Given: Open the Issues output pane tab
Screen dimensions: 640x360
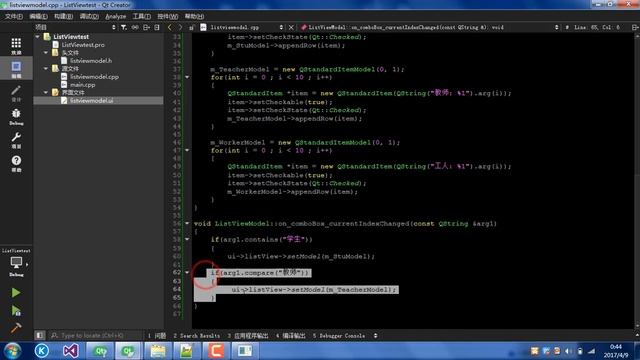Looking at the screenshot, I should (157, 336).
